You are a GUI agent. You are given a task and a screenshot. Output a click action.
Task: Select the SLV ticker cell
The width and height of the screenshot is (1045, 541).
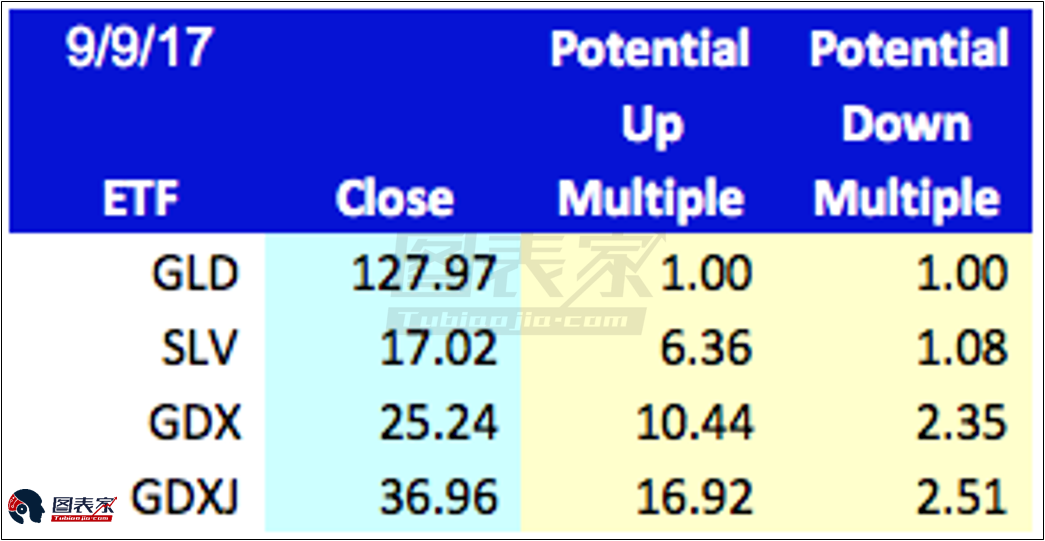pos(199,348)
